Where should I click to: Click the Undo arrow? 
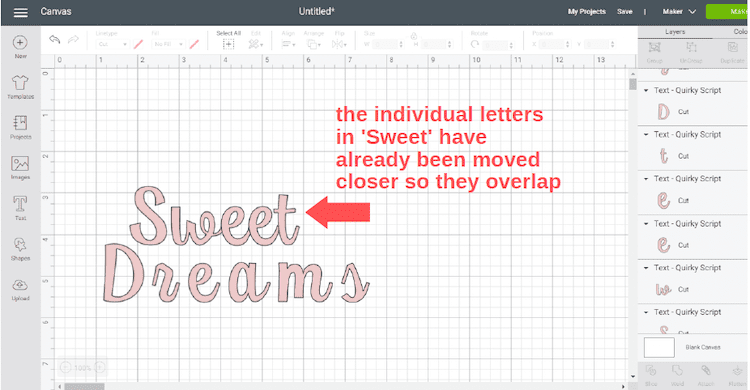pos(55,39)
